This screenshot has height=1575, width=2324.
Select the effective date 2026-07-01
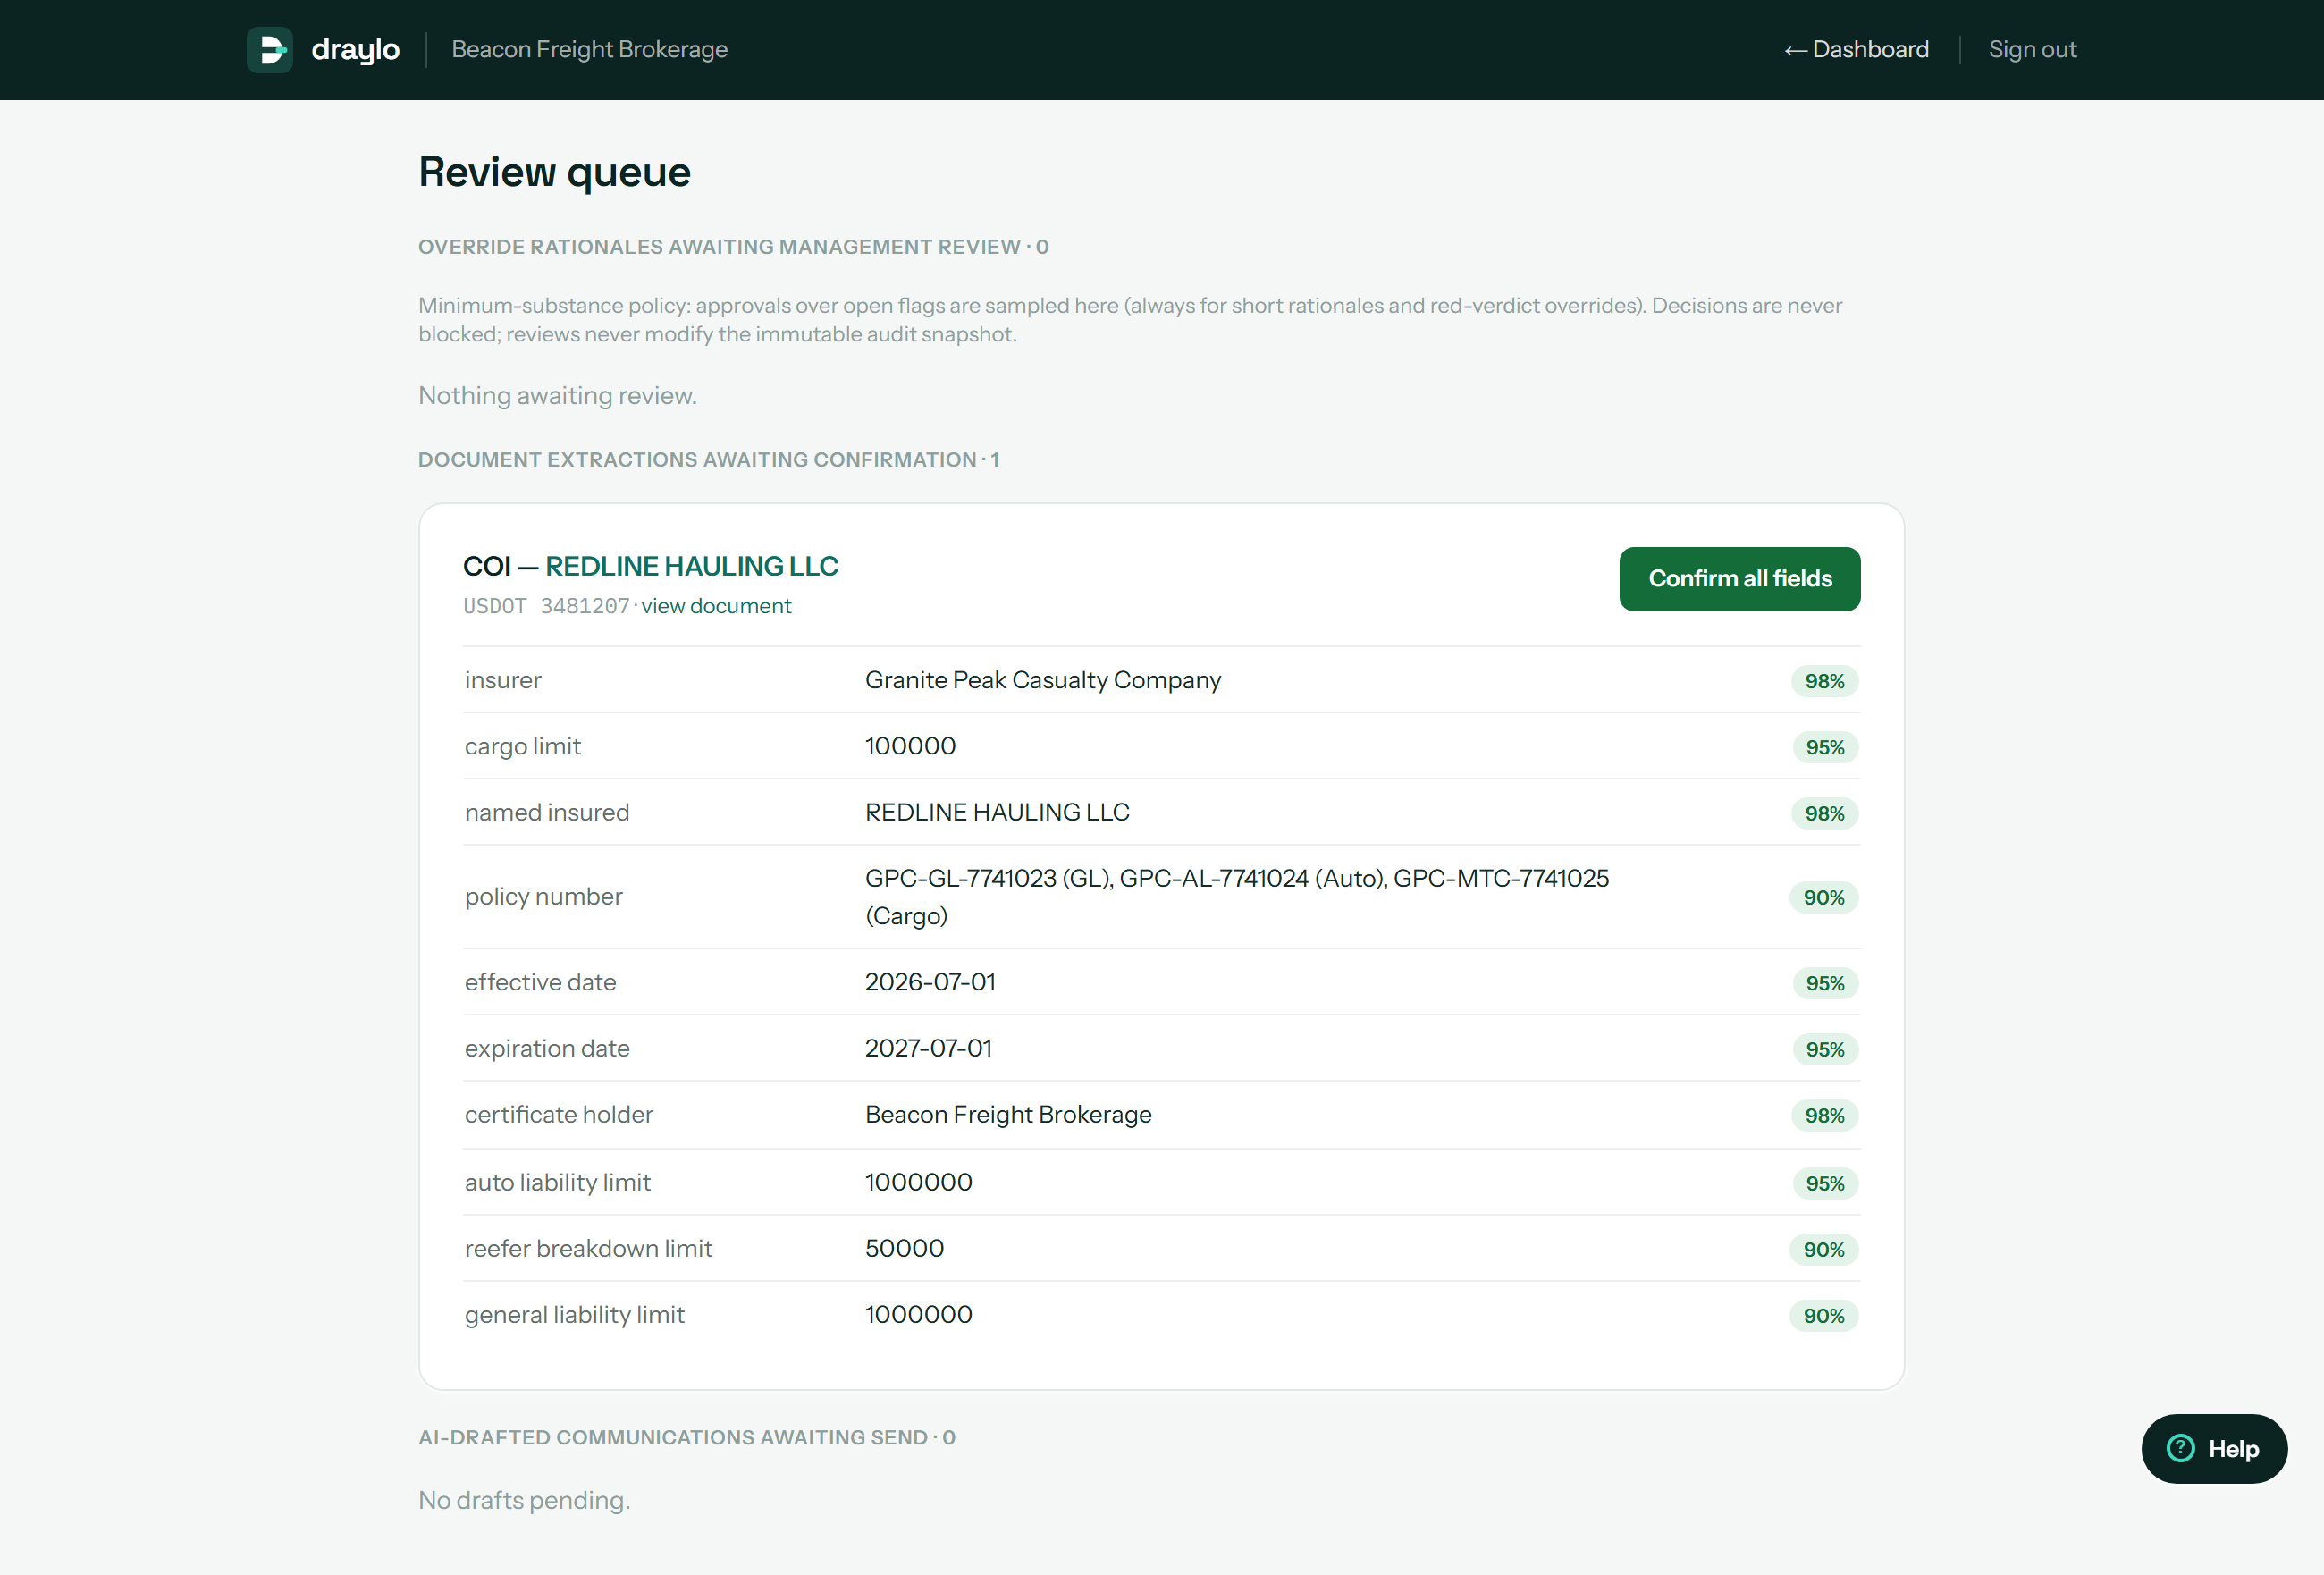(930, 982)
